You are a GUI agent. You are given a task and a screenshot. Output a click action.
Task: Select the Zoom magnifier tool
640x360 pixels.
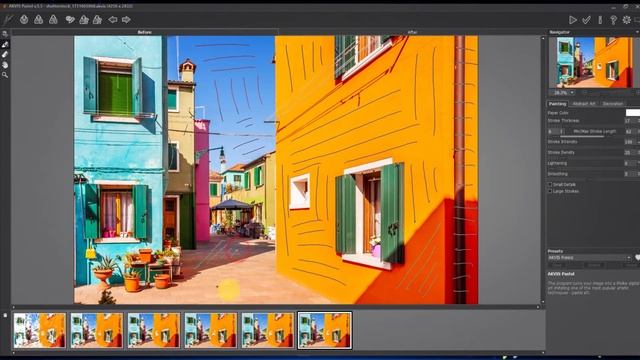point(5,75)
